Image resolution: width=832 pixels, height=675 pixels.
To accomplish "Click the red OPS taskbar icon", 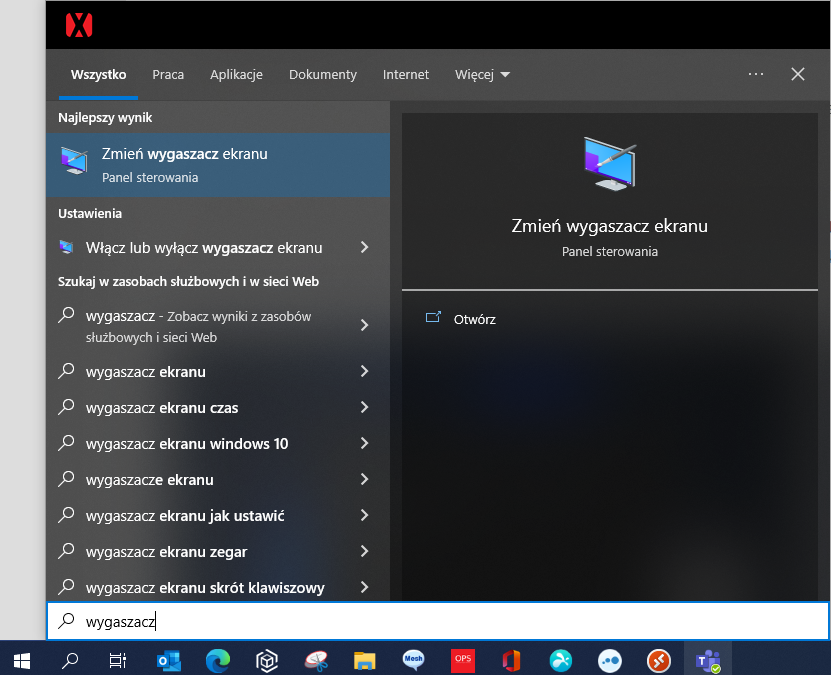I will (463, 660).
